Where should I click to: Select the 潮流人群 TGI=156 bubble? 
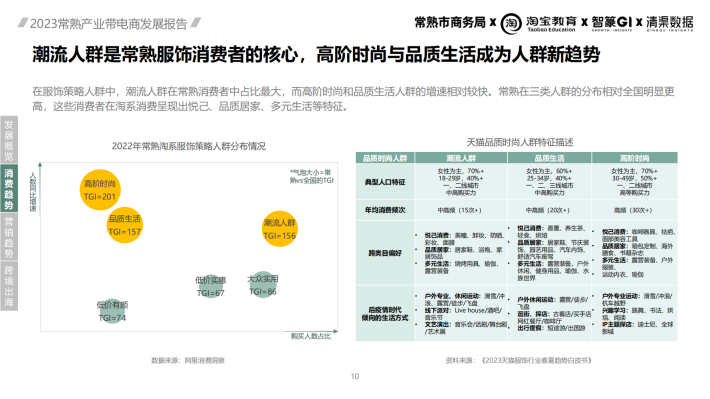[280, 229]
